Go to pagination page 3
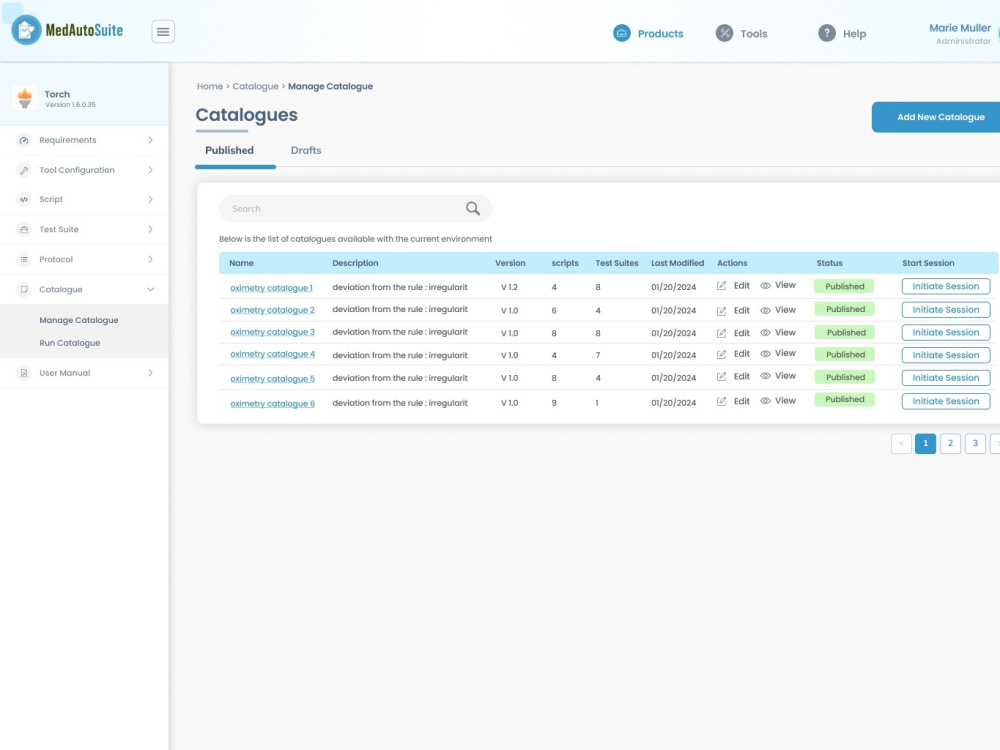The image size is (1000, 750). 975,443
